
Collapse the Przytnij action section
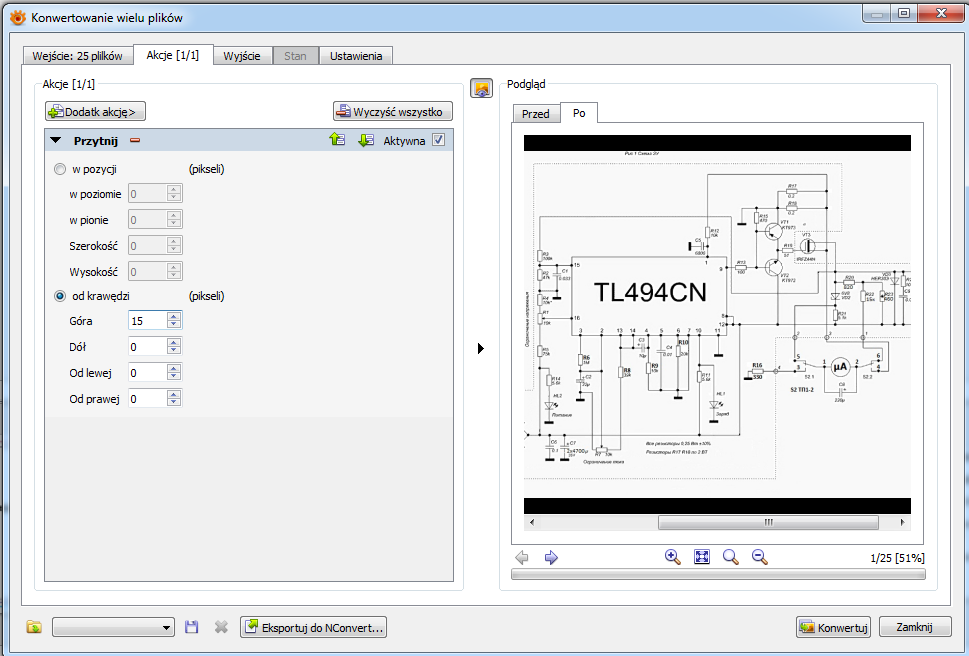pyautogui.click(x=56, y=140)
